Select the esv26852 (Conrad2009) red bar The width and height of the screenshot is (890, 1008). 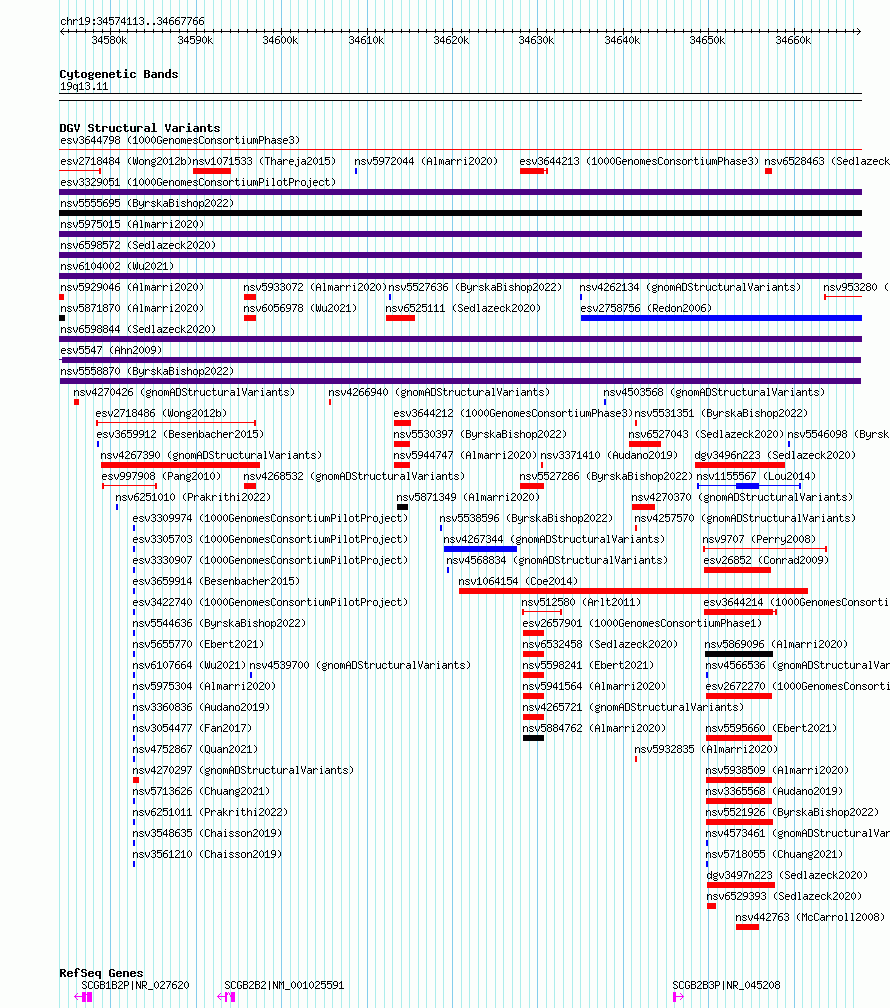tap(738, 570)
